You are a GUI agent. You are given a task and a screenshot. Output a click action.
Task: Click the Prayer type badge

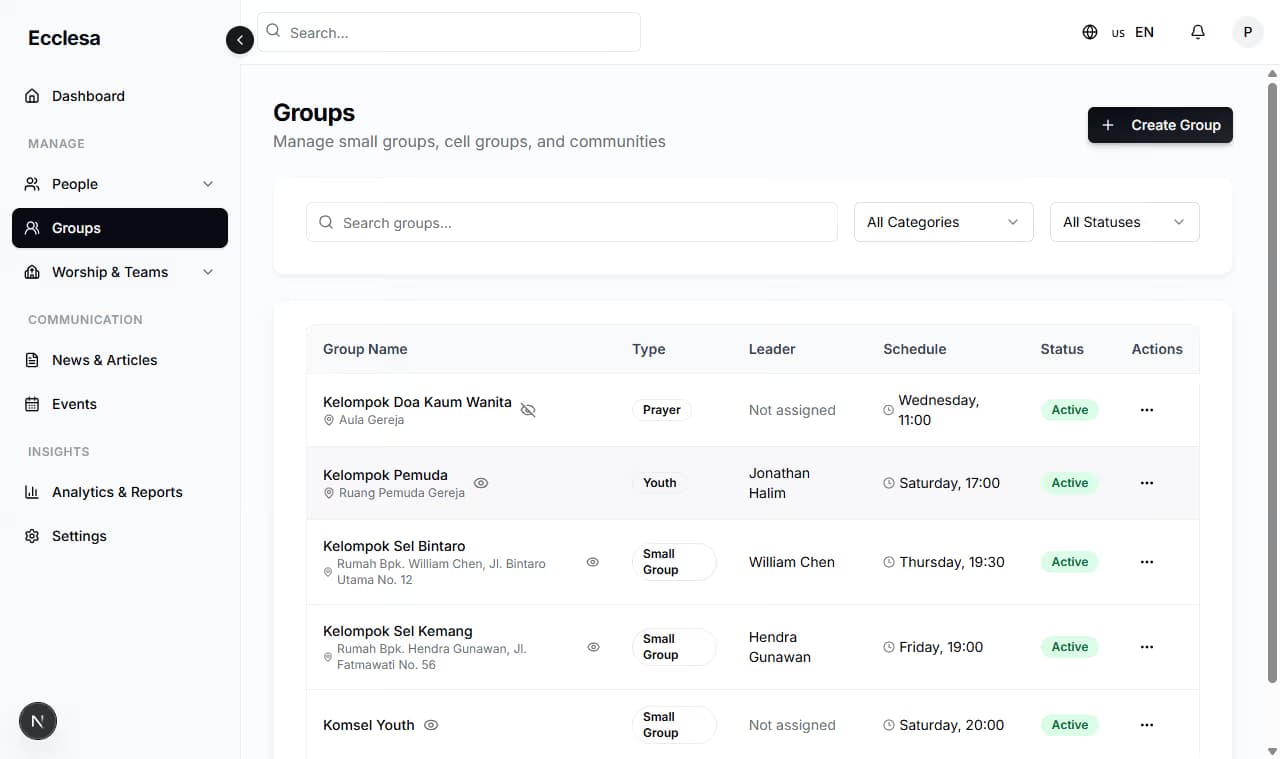pyautogui.click(x=661, y=410)
